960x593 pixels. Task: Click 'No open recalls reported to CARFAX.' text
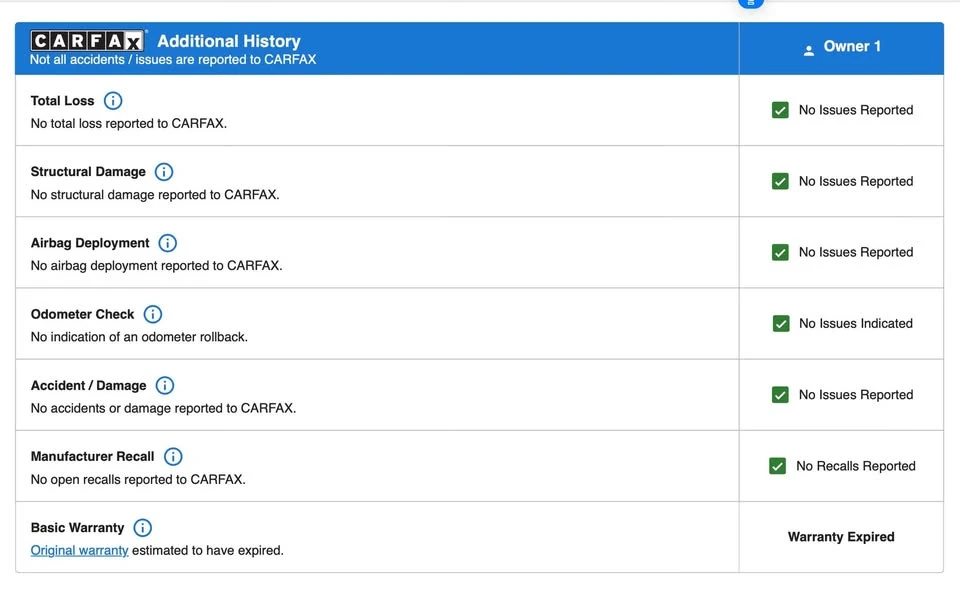[138, 479]
